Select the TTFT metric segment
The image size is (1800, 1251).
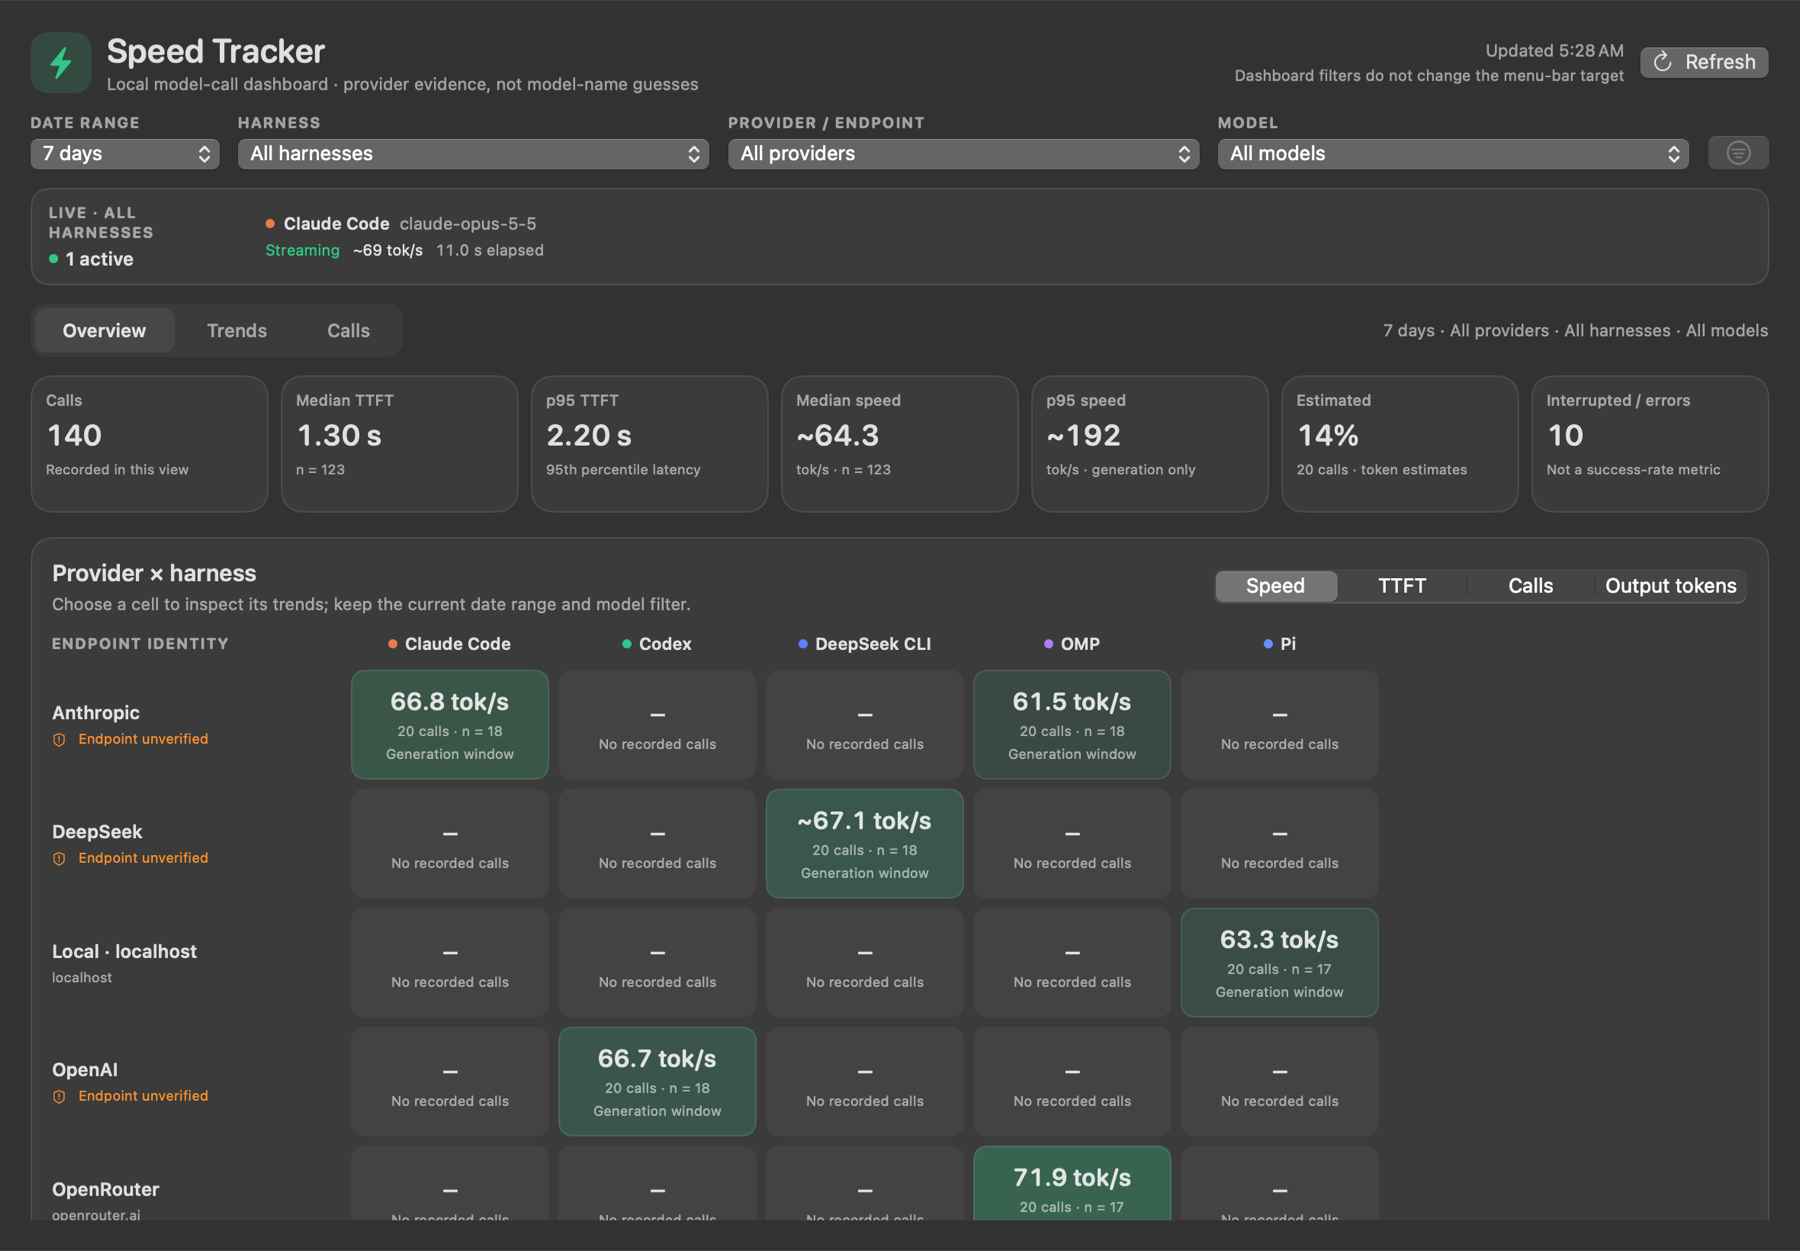pyautogui.click(x=1402, y=586)
